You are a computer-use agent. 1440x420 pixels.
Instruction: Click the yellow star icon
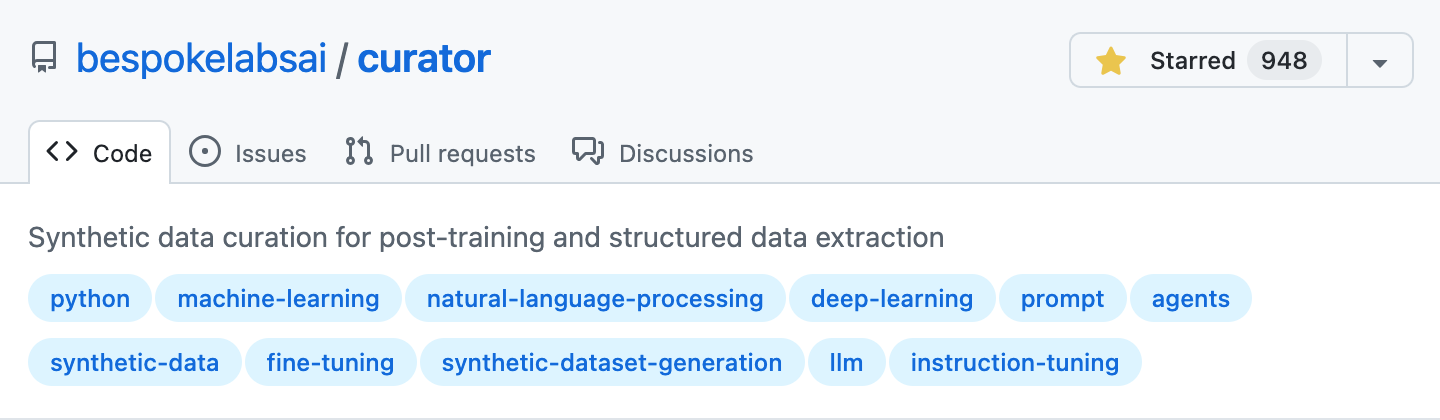click(x=1111, y=61)
